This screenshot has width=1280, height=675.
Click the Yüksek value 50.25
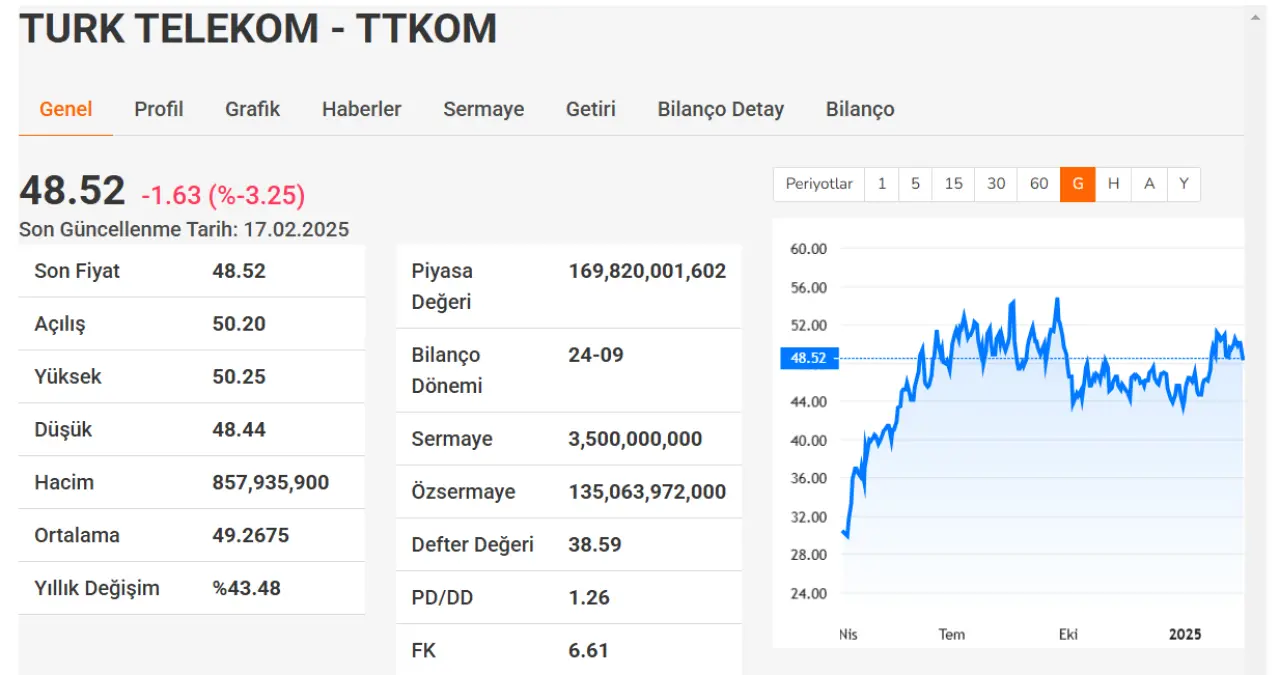239,377
